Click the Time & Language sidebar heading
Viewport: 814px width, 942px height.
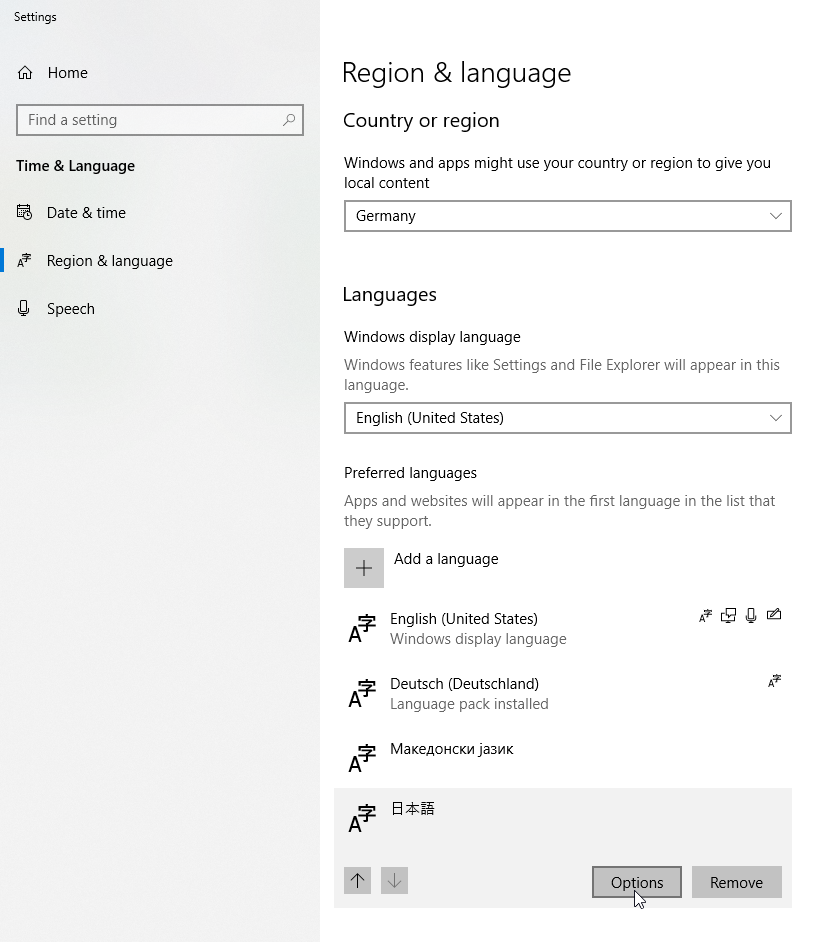click(x=75, y=166)
